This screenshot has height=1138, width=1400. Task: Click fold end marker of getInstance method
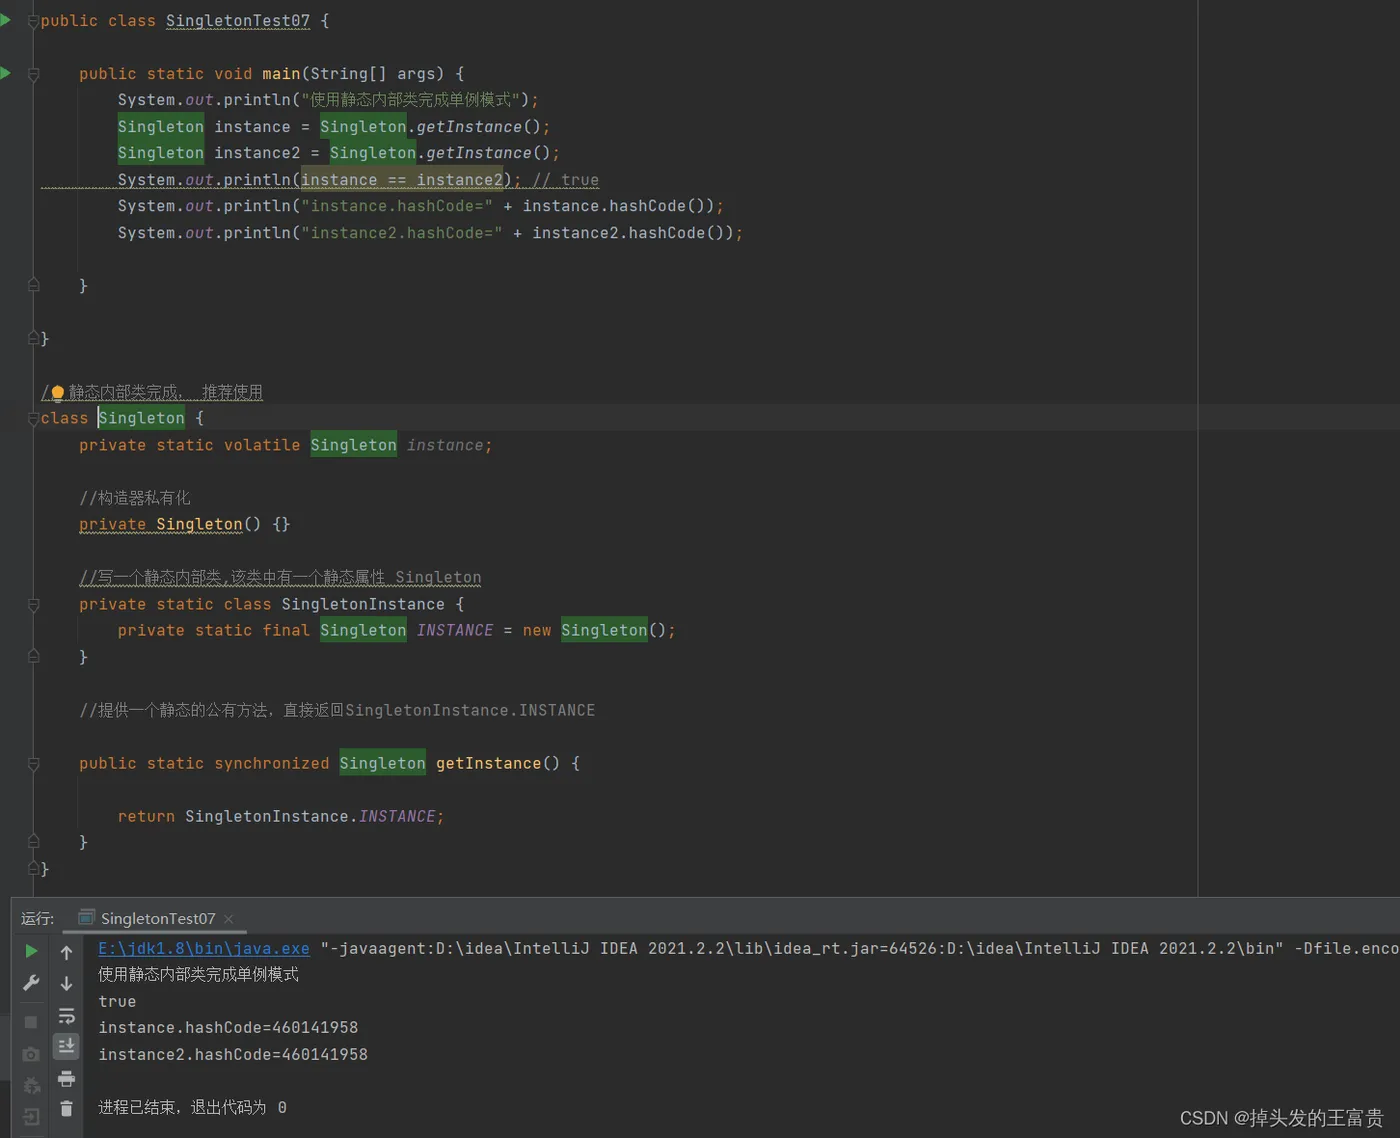pos(33,841)
